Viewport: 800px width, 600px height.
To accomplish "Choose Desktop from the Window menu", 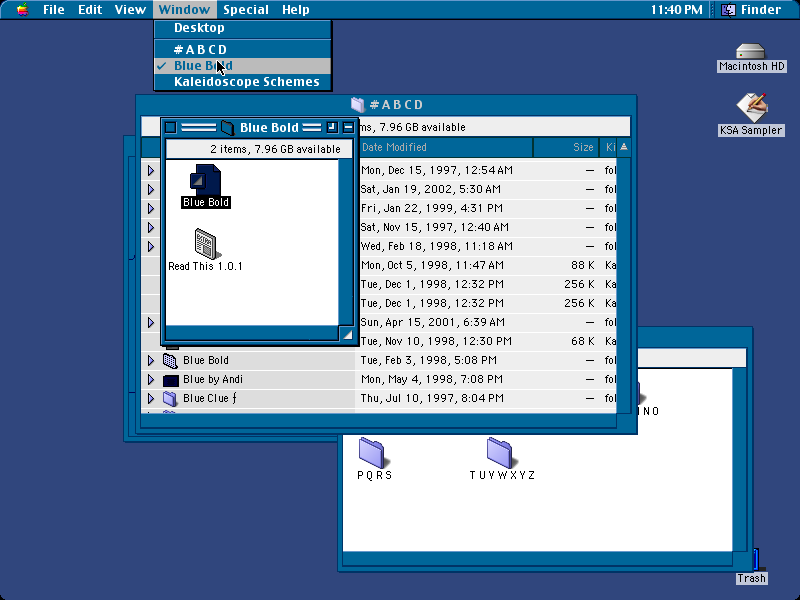I will 243,28.
